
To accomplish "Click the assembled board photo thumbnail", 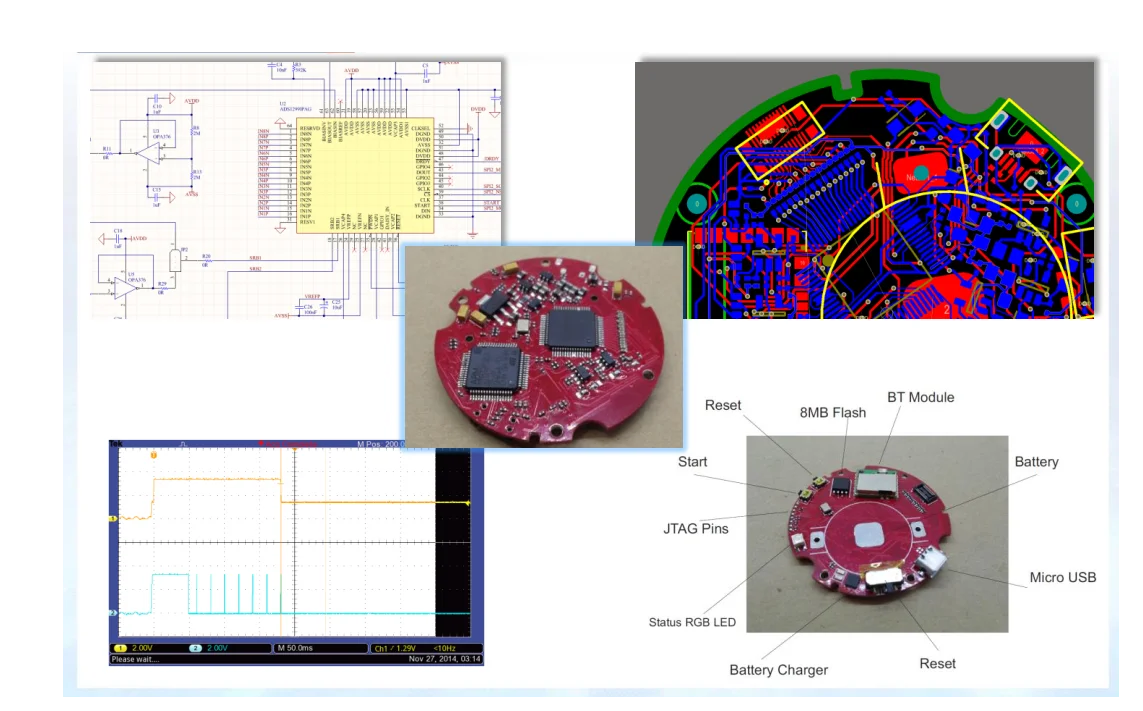I will pos(545,345).
